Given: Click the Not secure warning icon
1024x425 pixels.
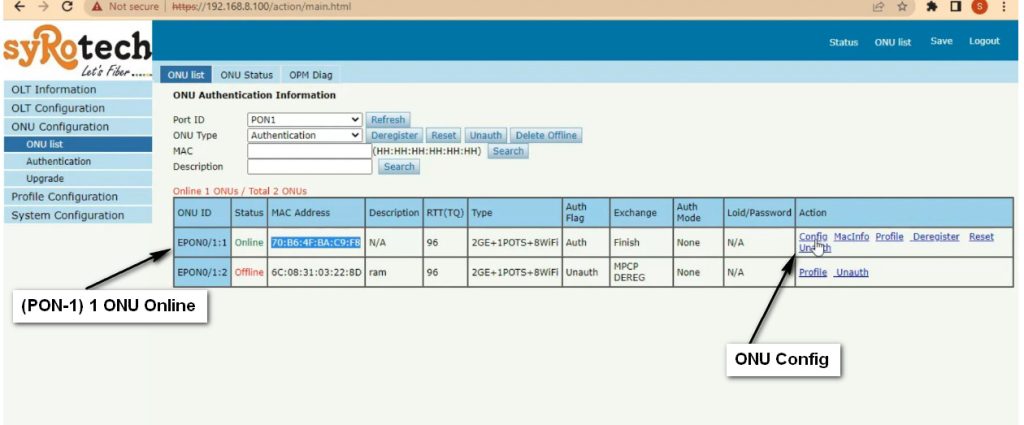Looking at the screenshot, I should (97, 6).
